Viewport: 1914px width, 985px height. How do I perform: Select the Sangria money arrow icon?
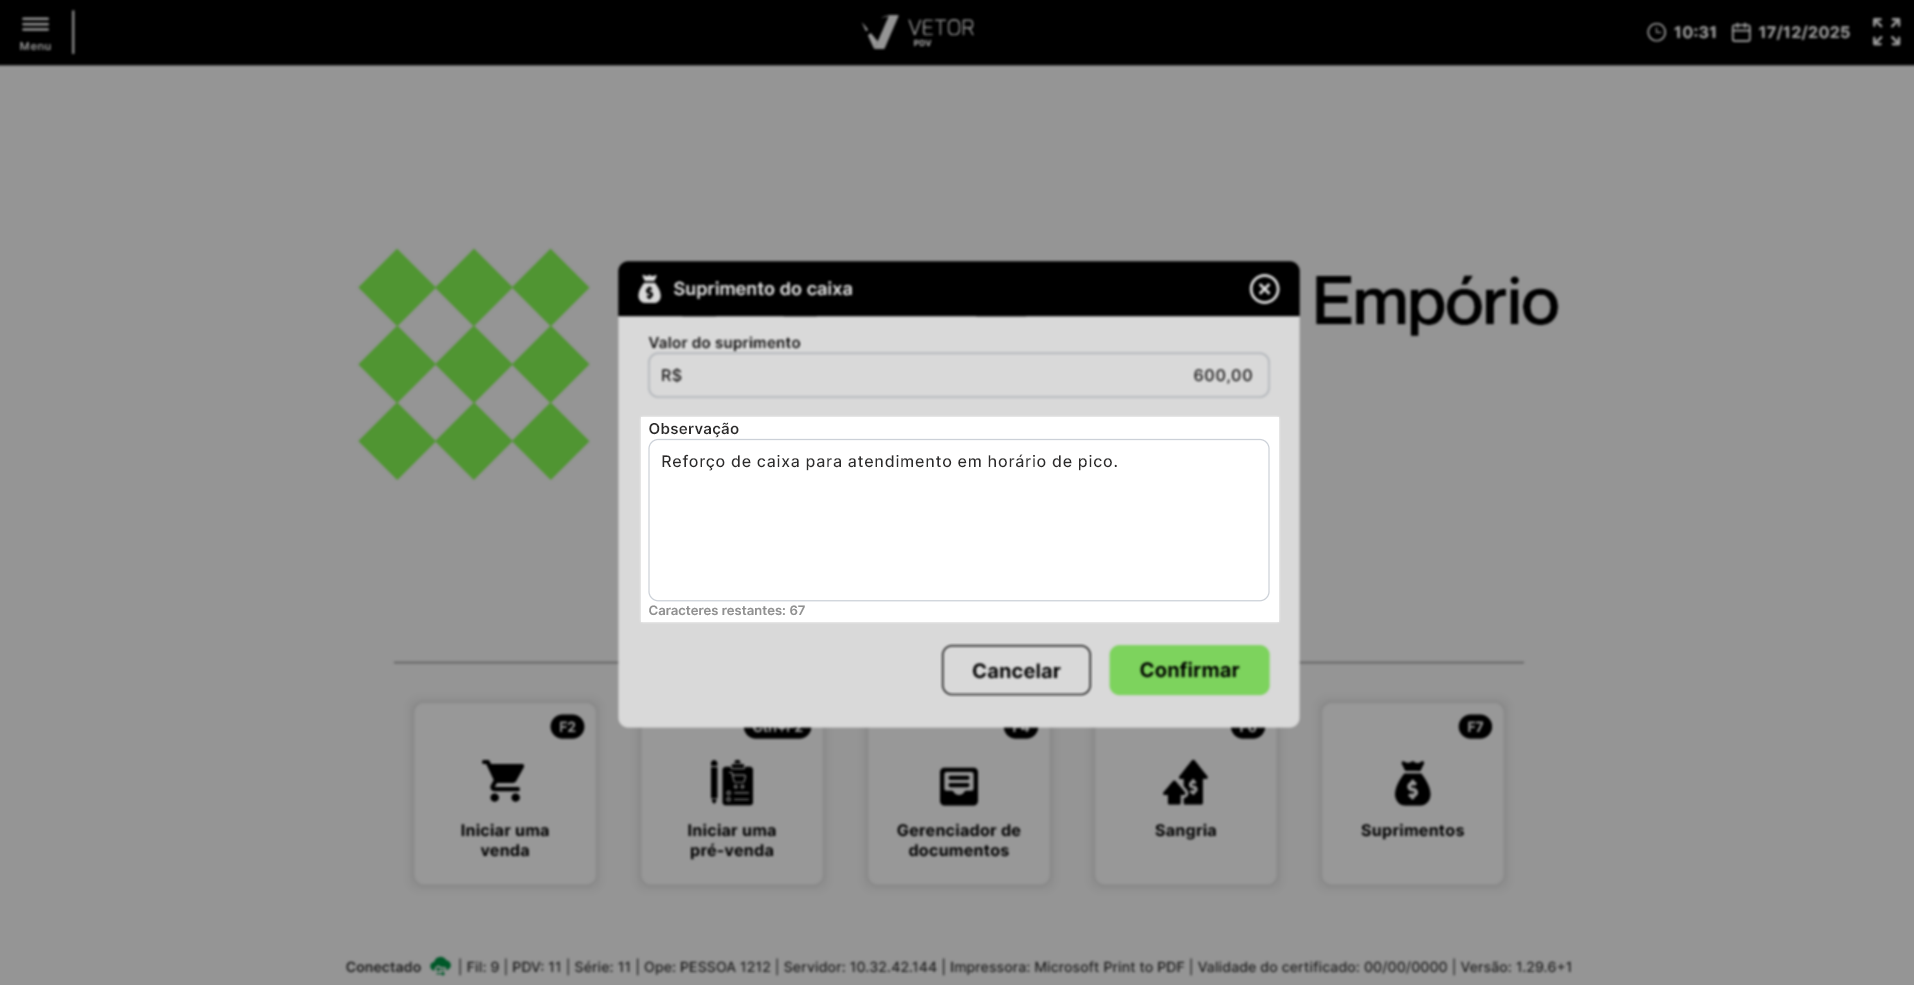coord(1185,783)
